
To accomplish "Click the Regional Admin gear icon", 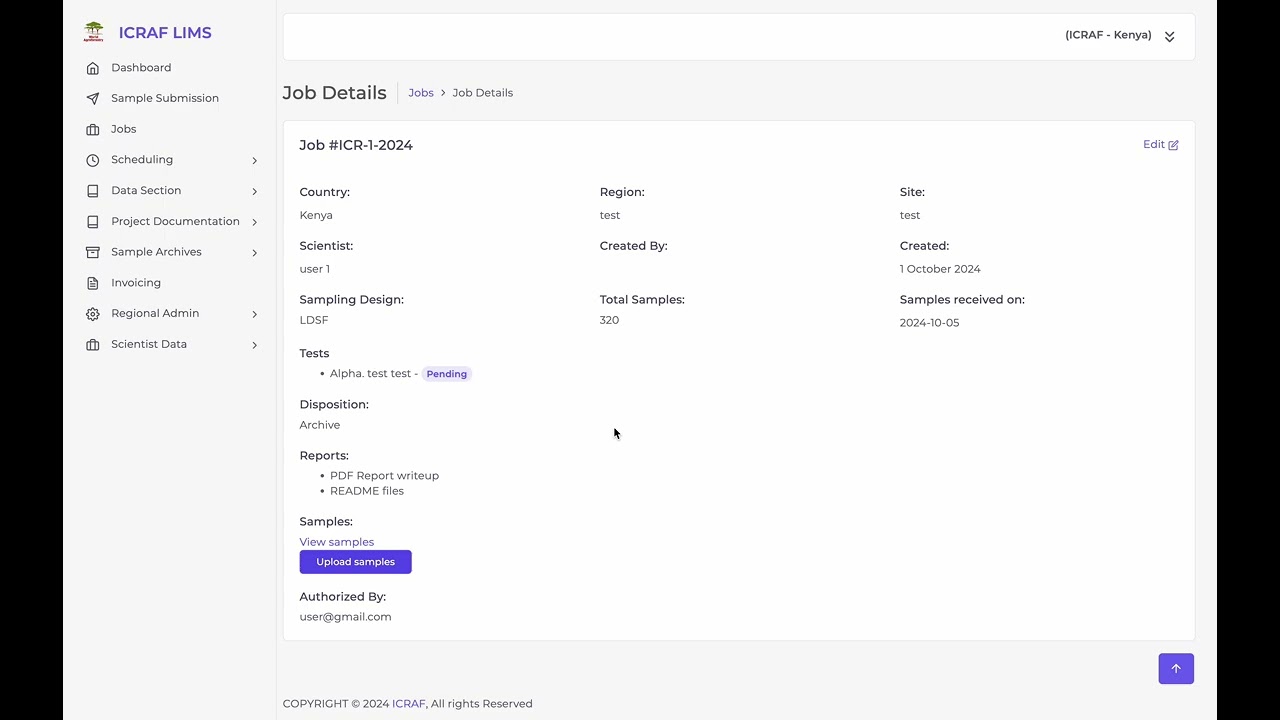I will tap(93, 314).
